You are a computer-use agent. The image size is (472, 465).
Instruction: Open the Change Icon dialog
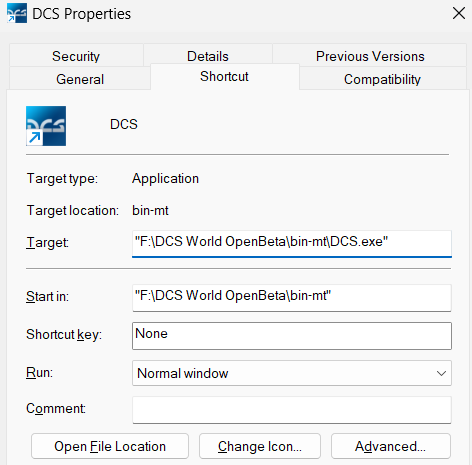[260, 446]
